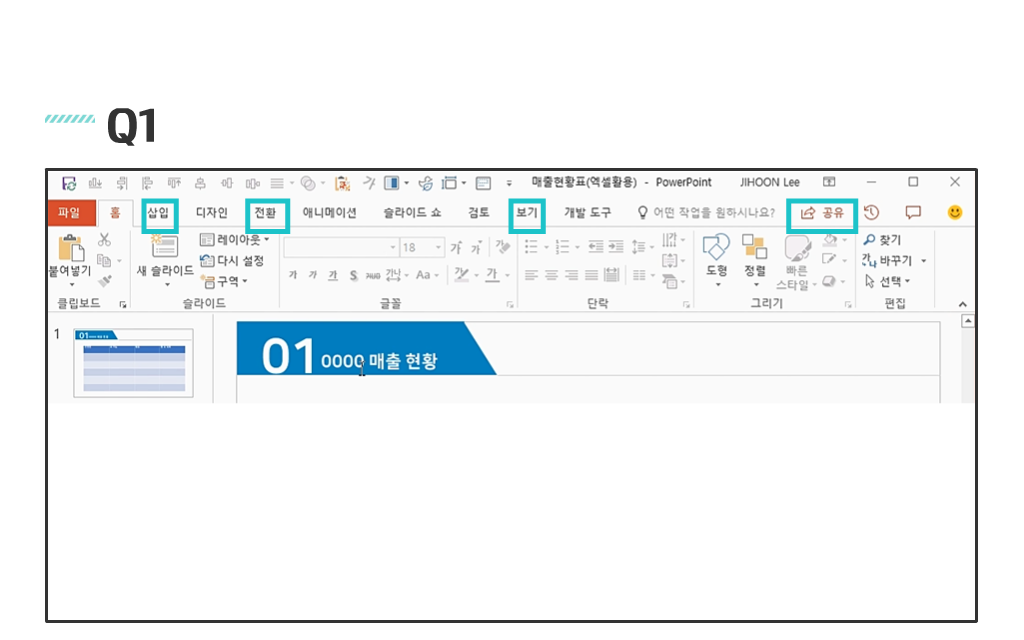Open the font name combo box dropdown
Screen dimensions: 1024x640
(x=392, y=248)
